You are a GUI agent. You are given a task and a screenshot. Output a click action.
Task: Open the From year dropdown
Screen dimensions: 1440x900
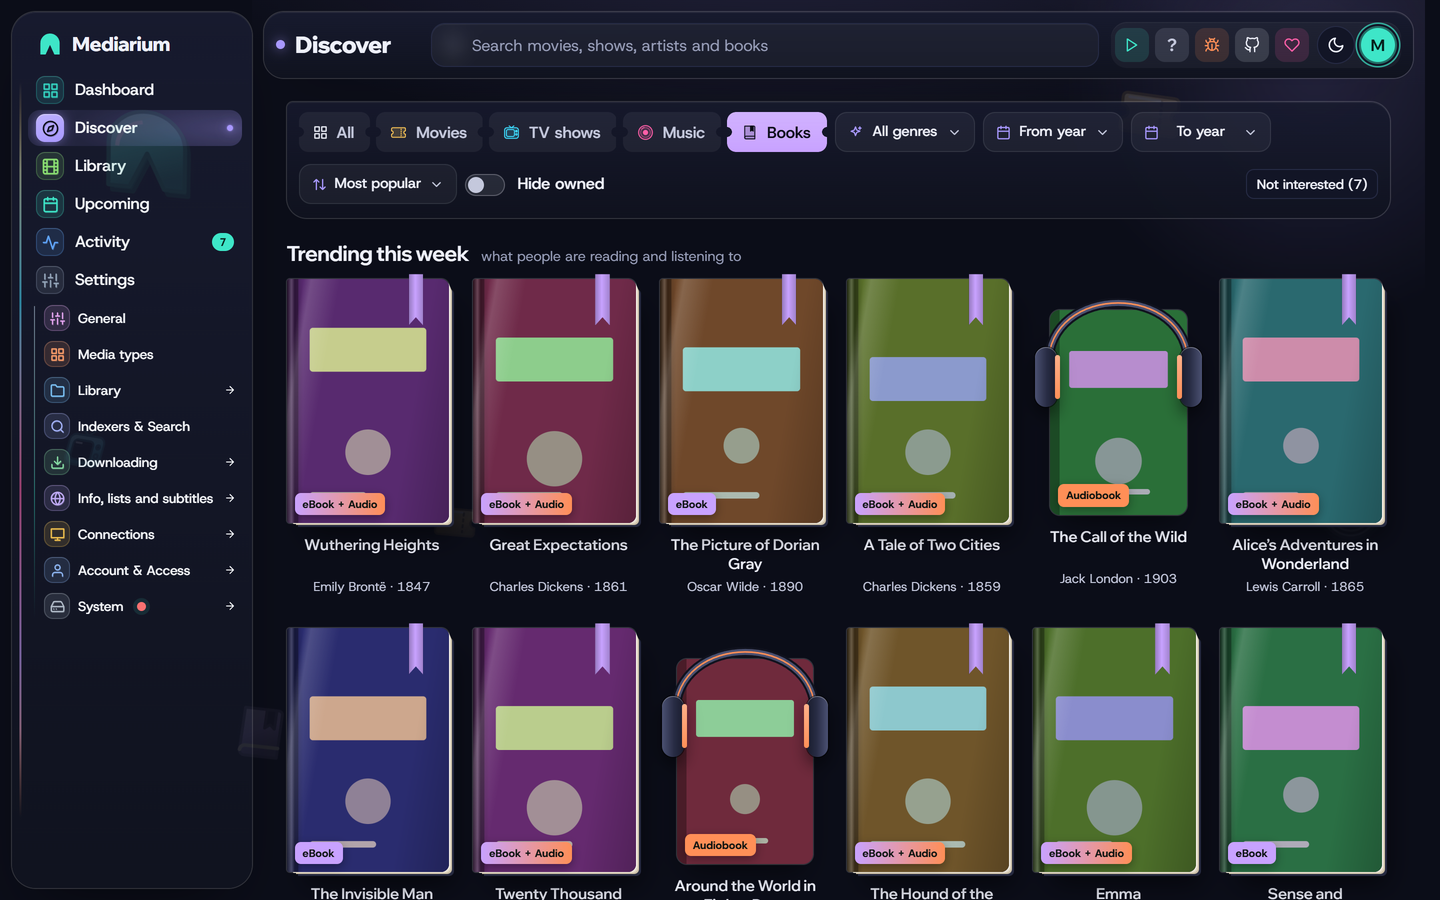(x=1052, y=132)
